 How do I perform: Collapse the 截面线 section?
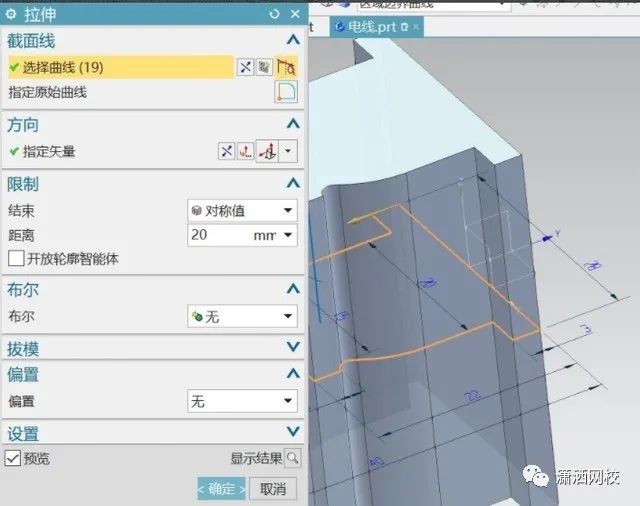pyautogui.click(x=293, y=40)
